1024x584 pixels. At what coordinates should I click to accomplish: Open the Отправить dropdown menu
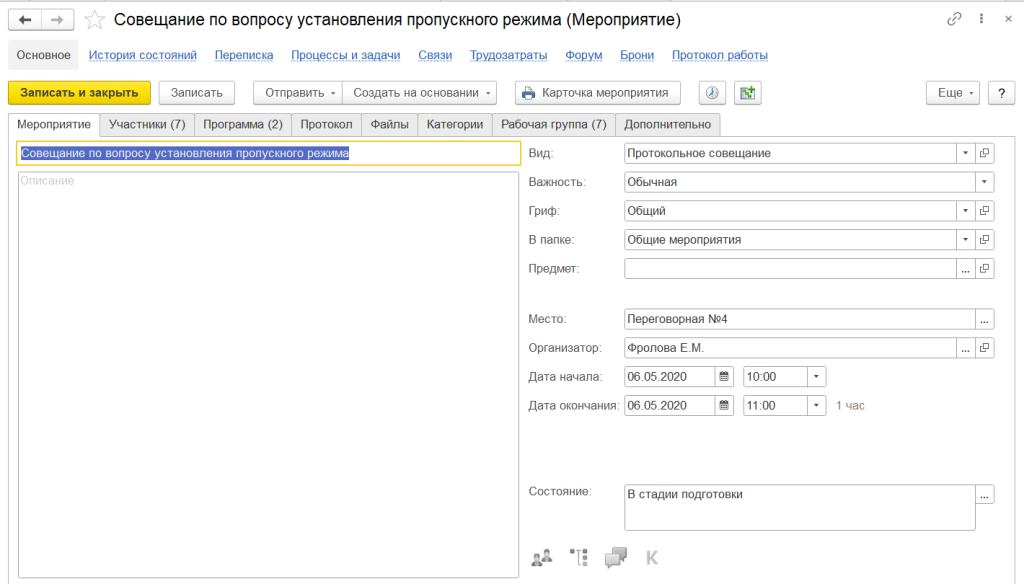pyautogui.click(x=297, y=92)
